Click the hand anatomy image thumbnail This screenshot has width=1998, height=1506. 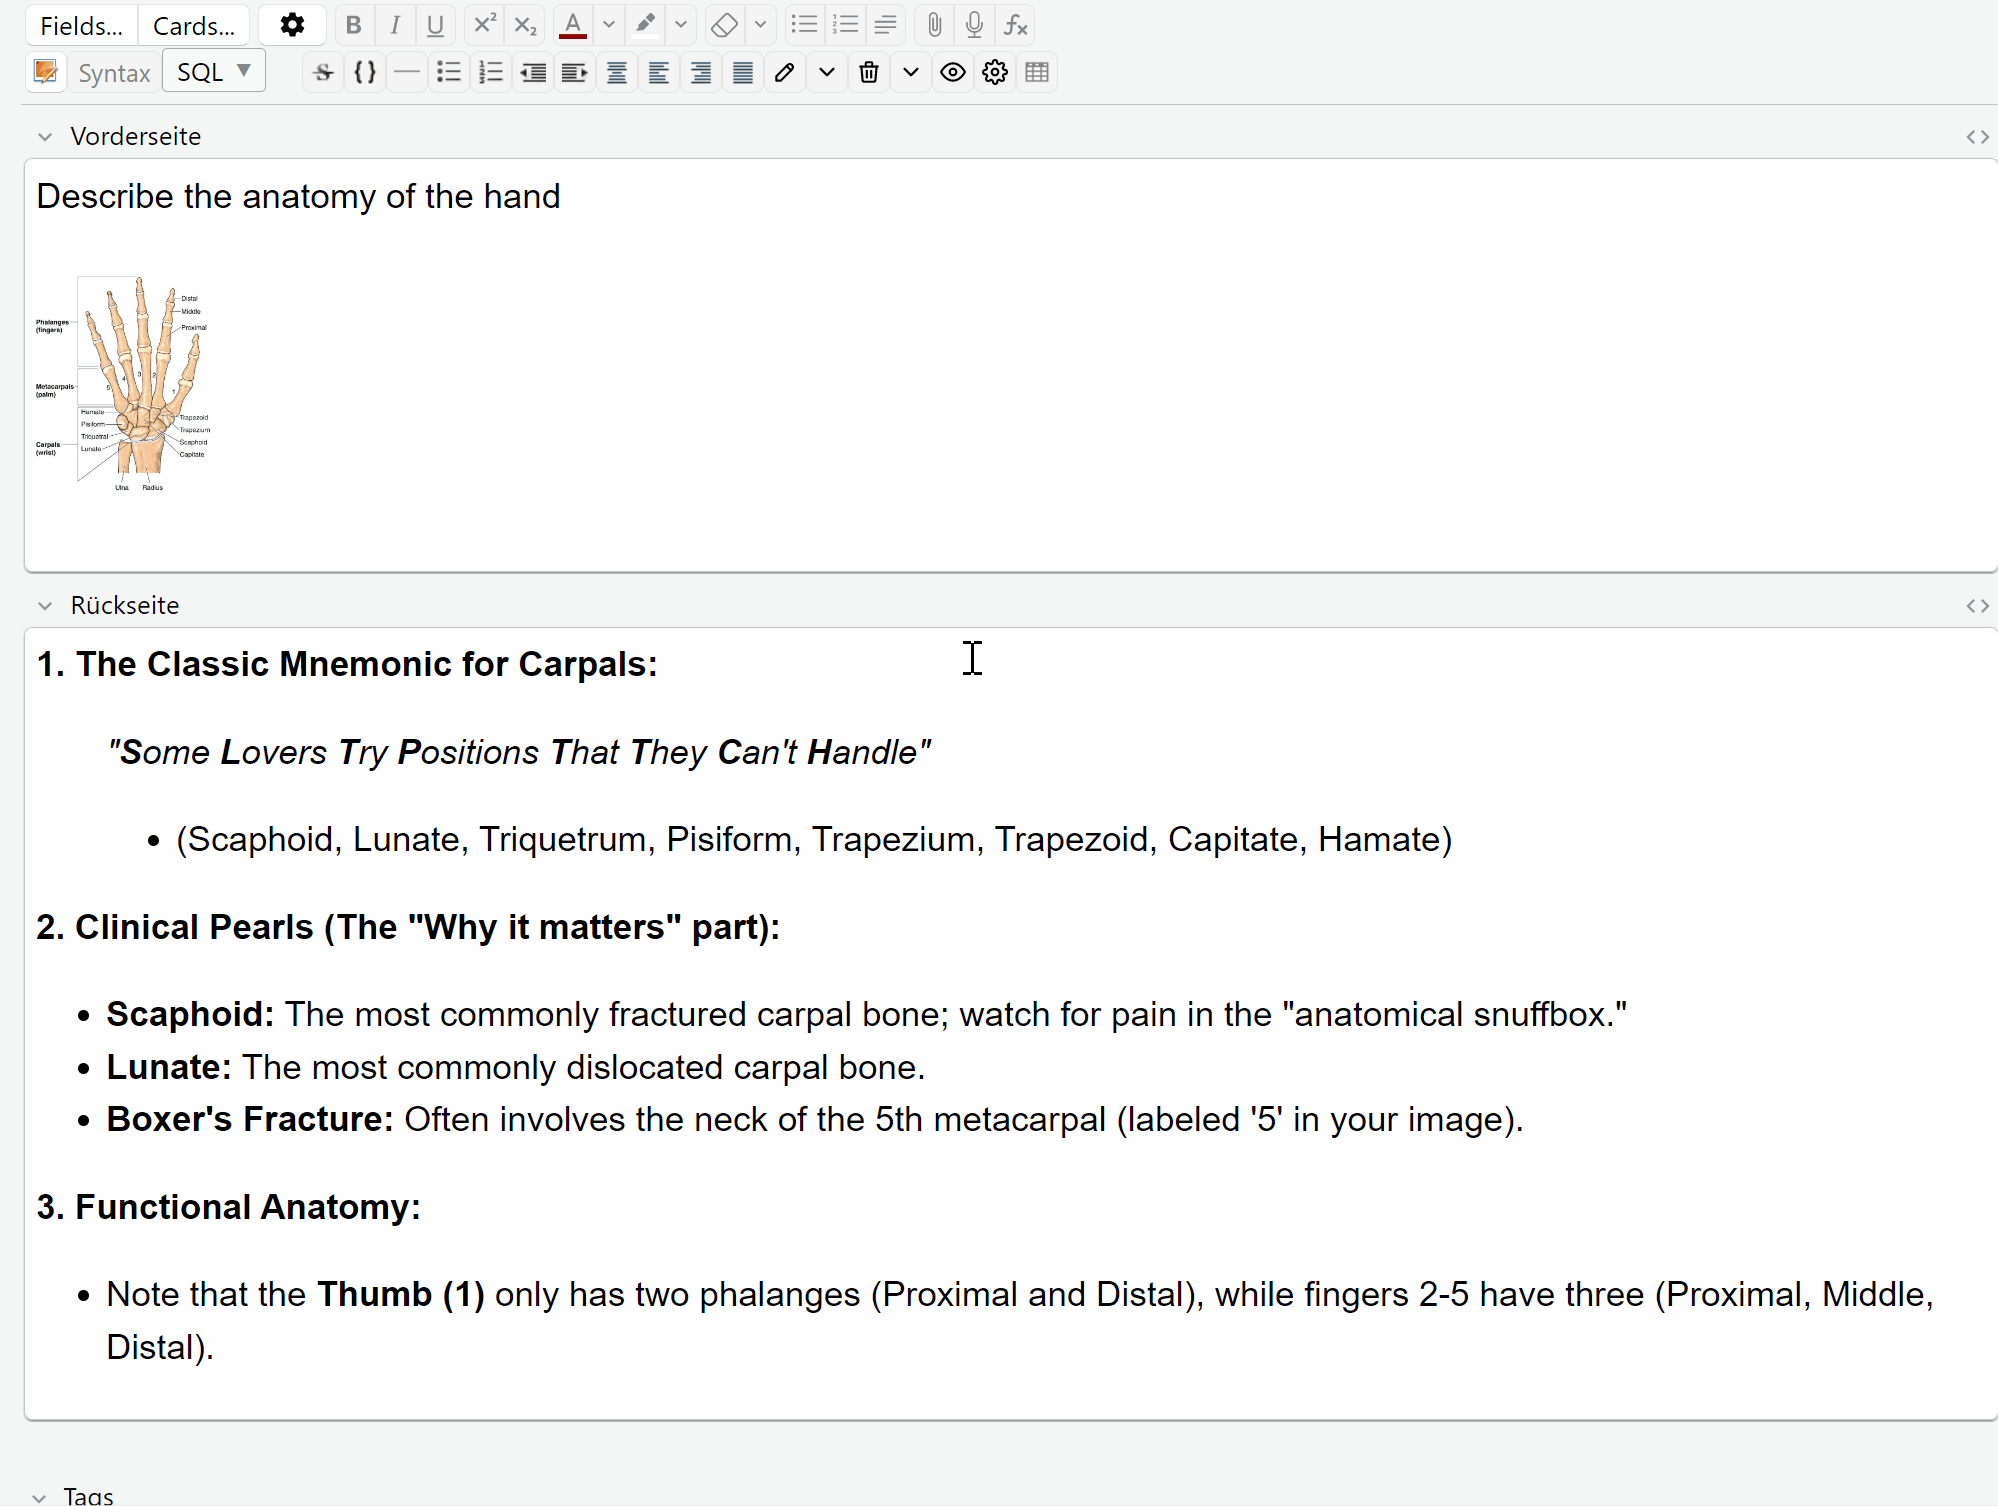123,383
